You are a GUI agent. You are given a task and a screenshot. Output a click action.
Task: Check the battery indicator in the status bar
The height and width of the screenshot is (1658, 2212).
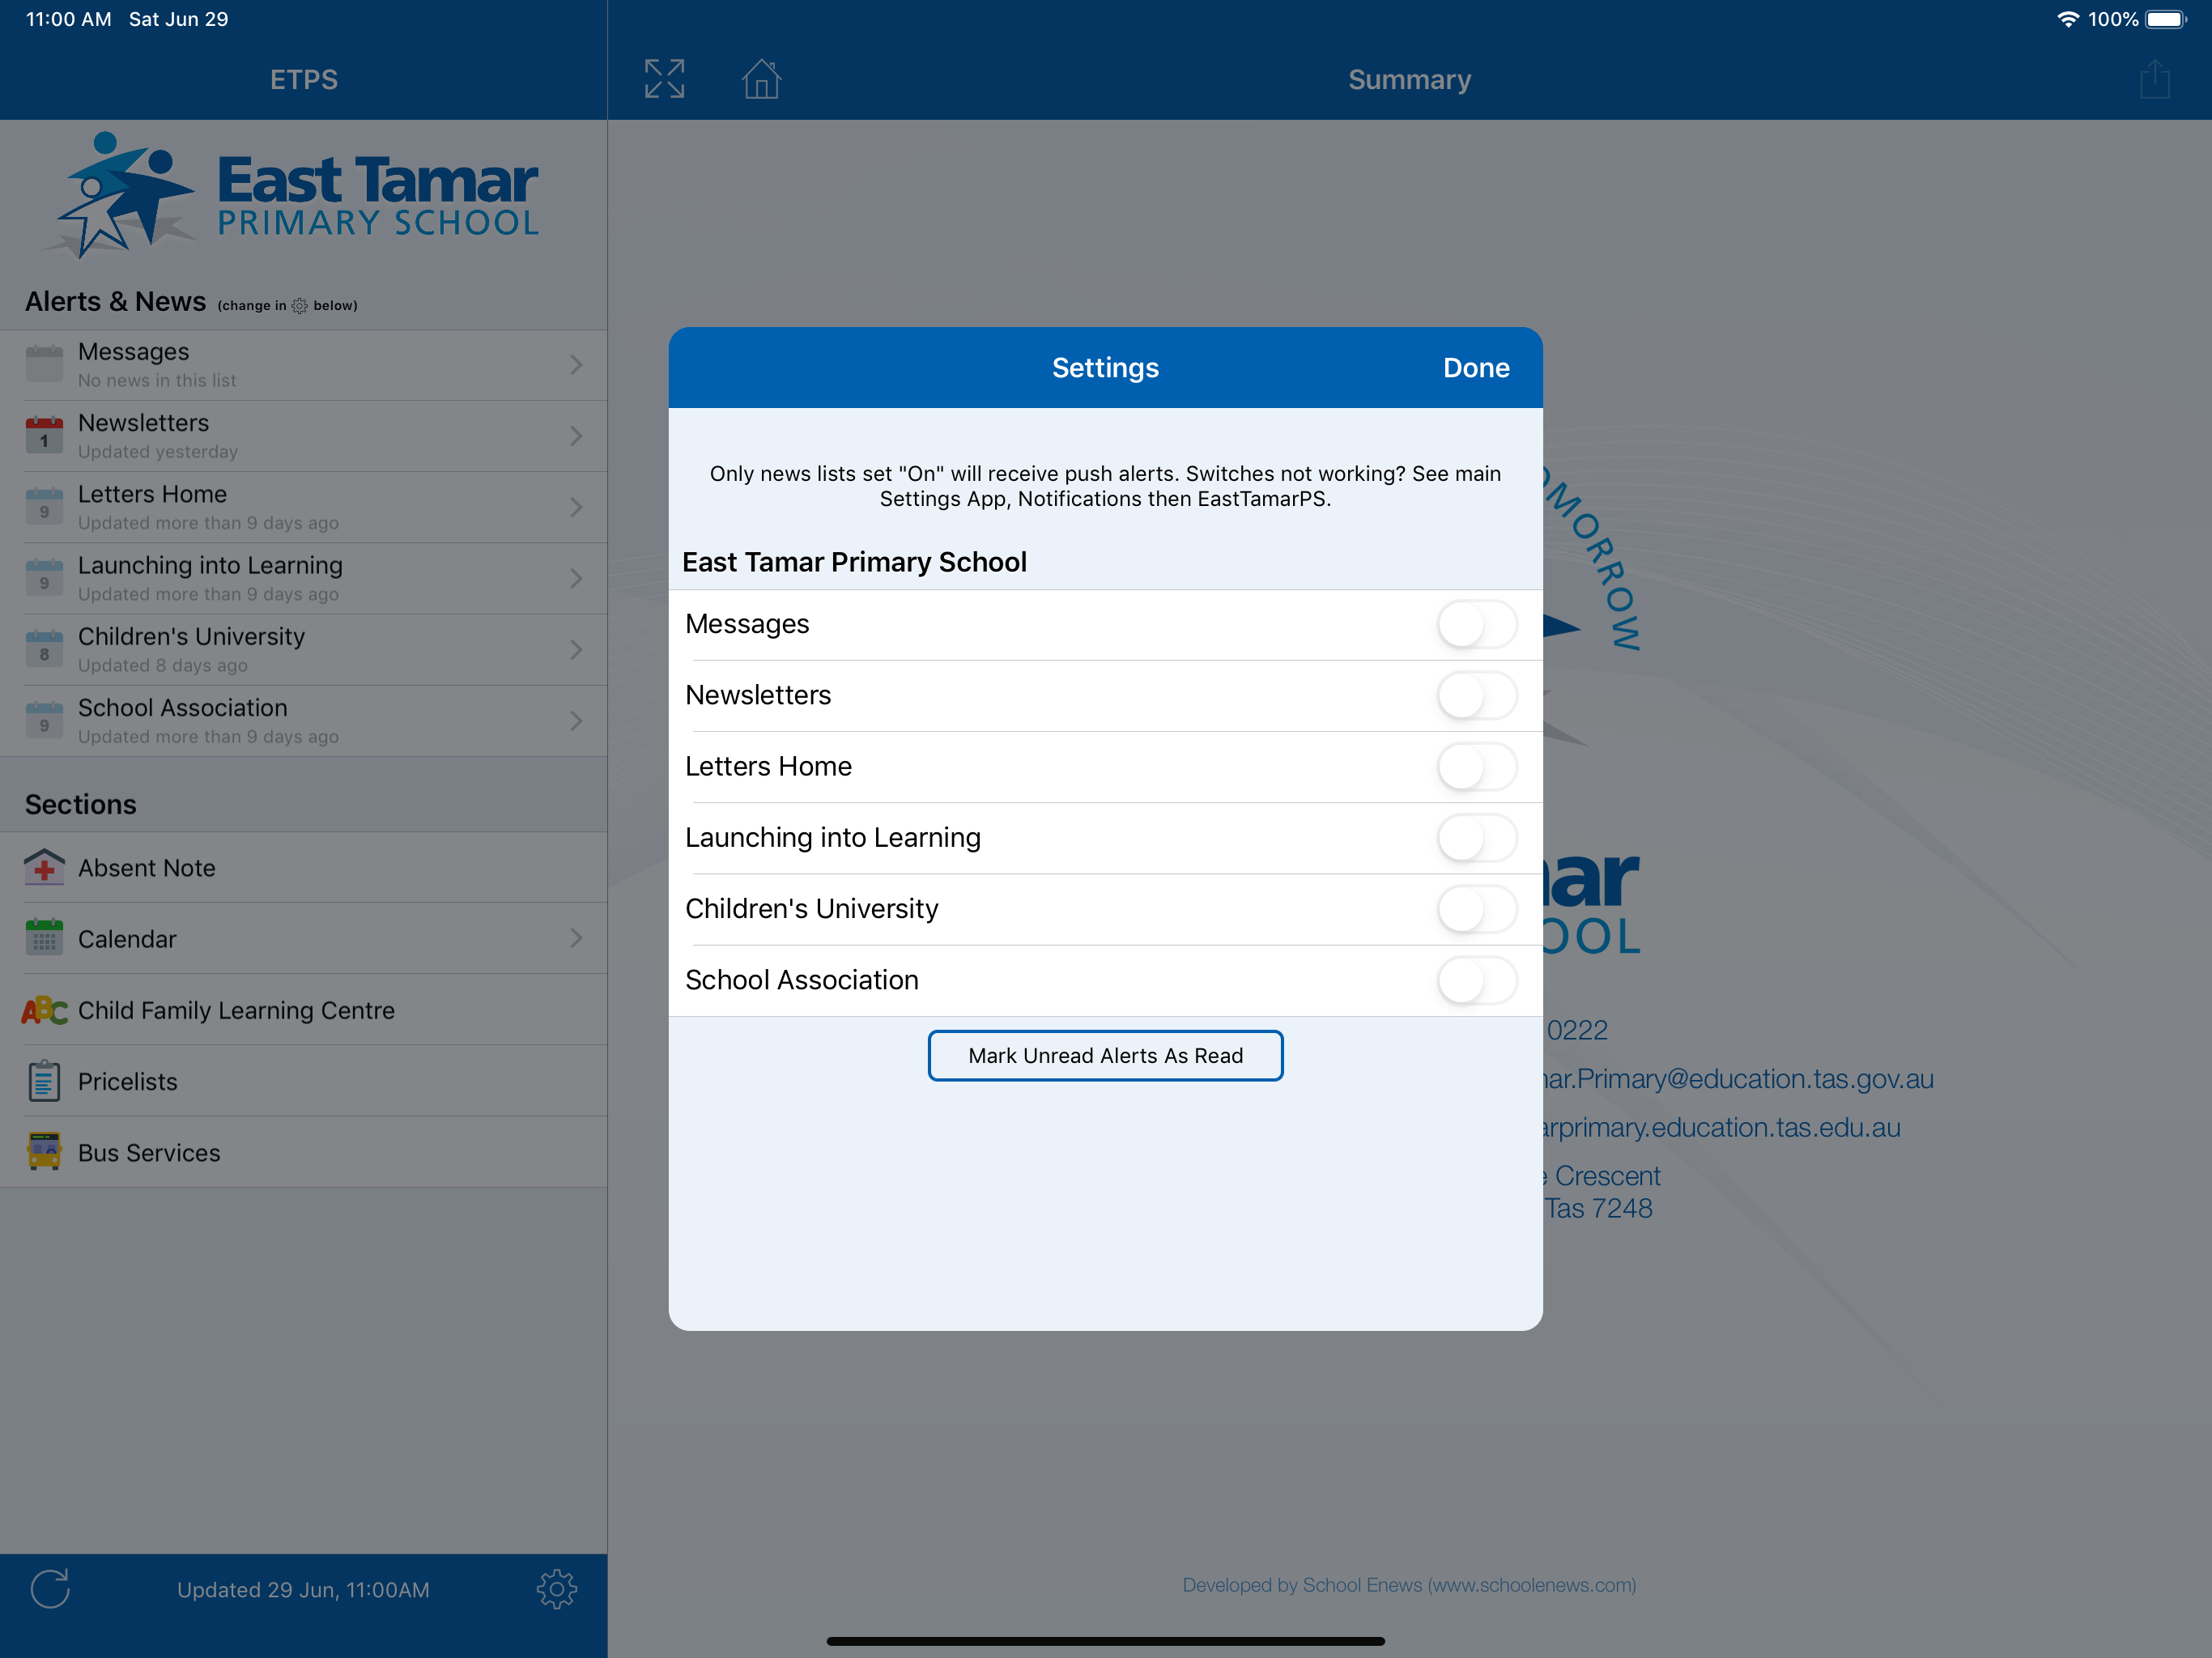pos(2166,19)
